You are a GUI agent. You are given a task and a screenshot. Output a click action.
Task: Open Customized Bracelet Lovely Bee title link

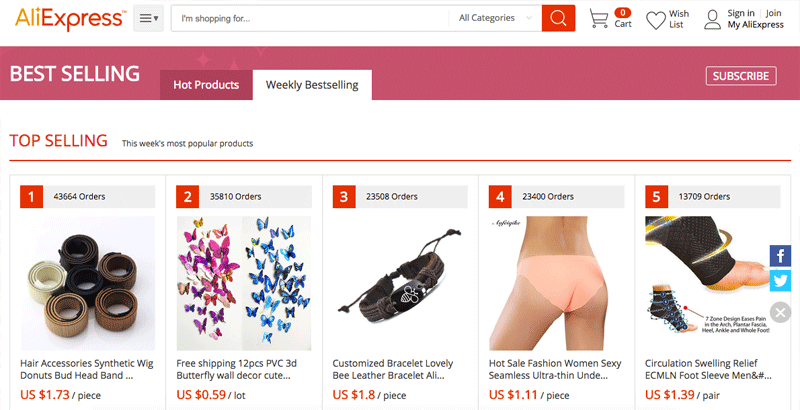coord(393,369)
